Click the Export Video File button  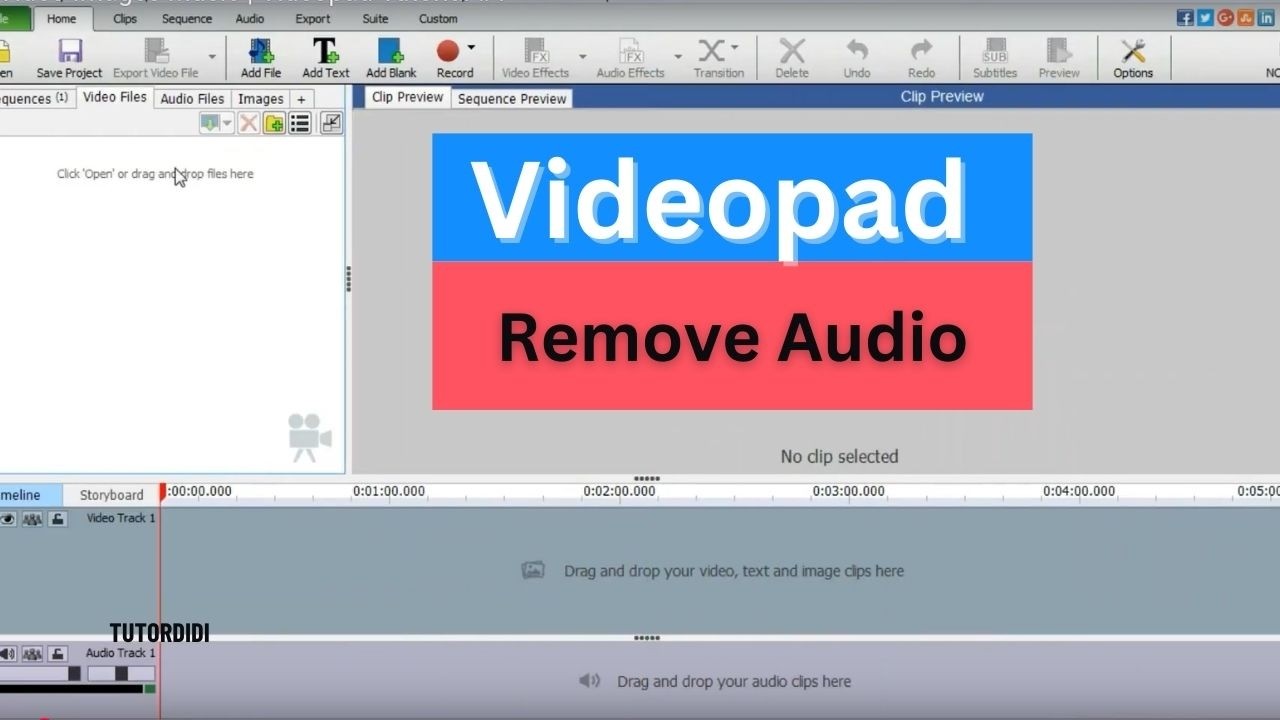coord(155,58)
